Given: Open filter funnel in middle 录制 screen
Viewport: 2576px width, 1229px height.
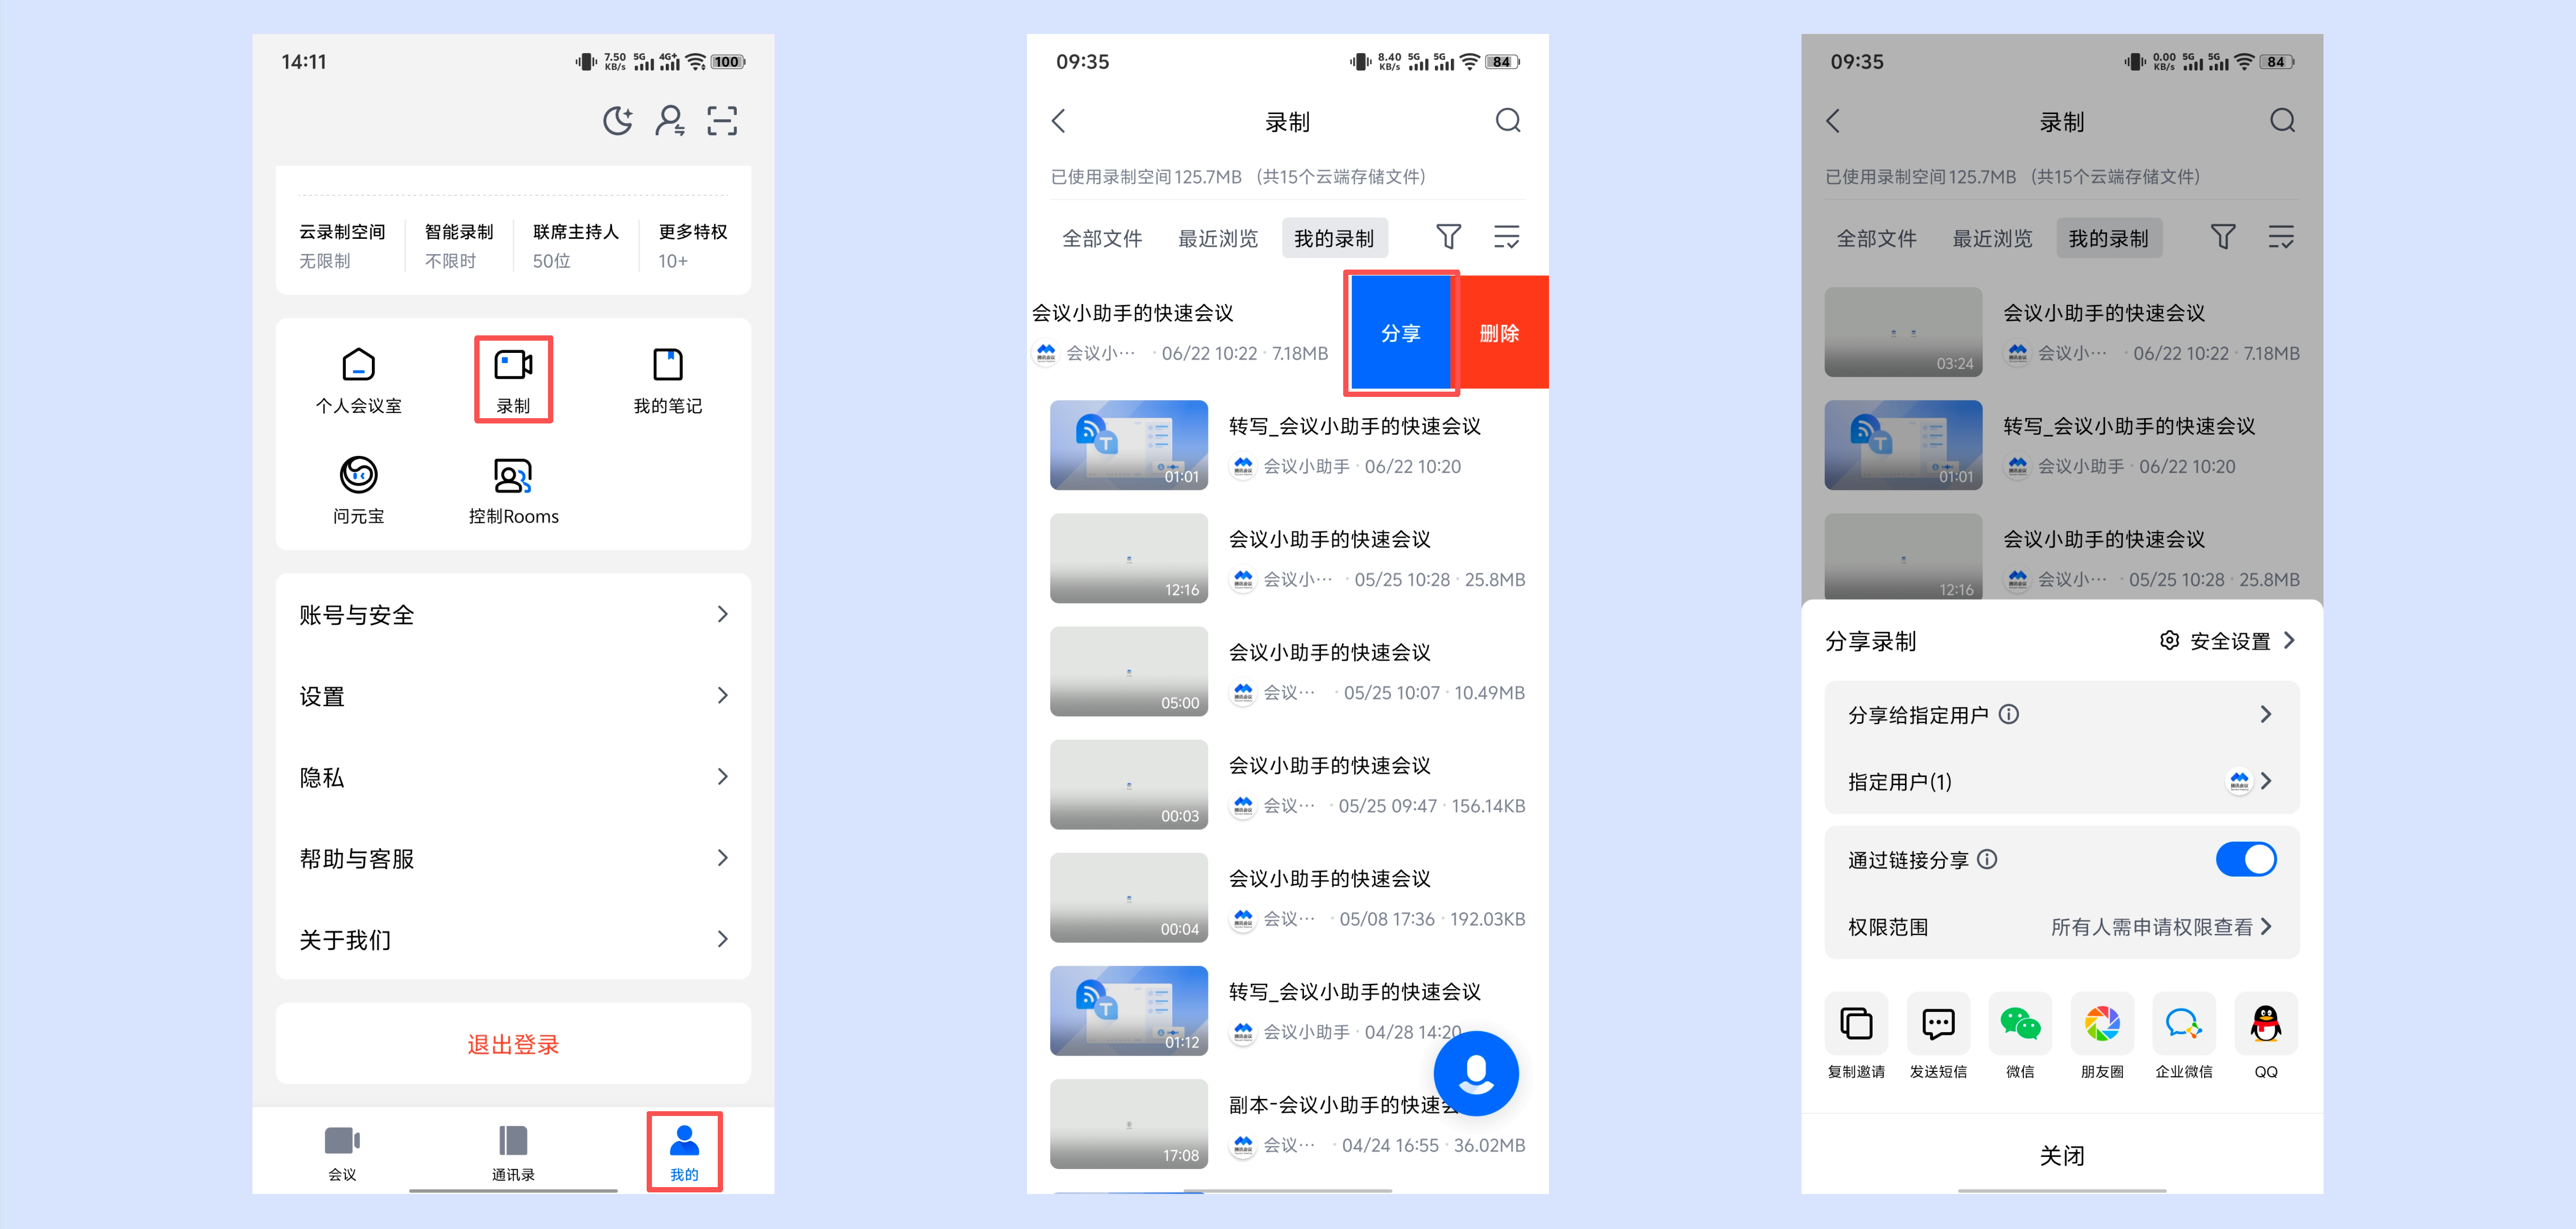Looking at the screenshot, I should tap(1448, 237).
